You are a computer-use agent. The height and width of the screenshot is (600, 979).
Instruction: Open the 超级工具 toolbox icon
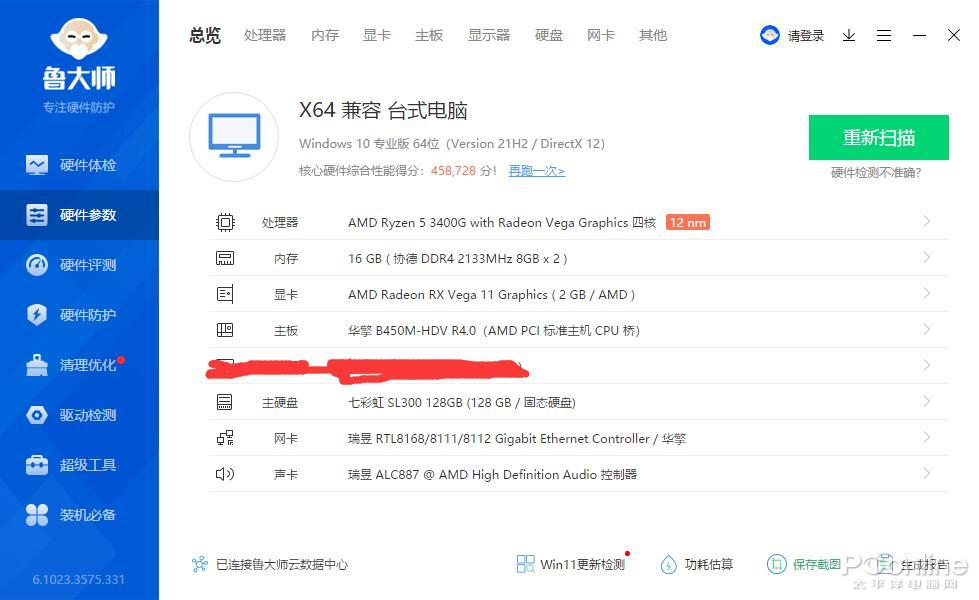click(x=37, y=465)
